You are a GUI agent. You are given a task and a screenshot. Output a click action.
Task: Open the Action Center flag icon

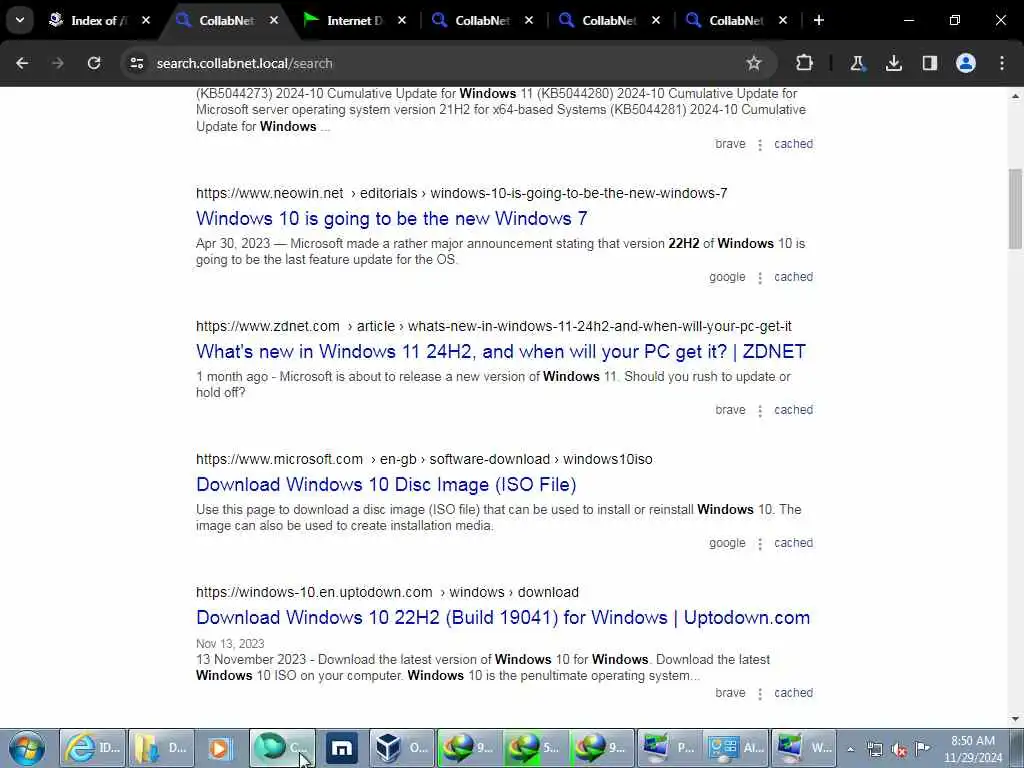click(922, 748)
